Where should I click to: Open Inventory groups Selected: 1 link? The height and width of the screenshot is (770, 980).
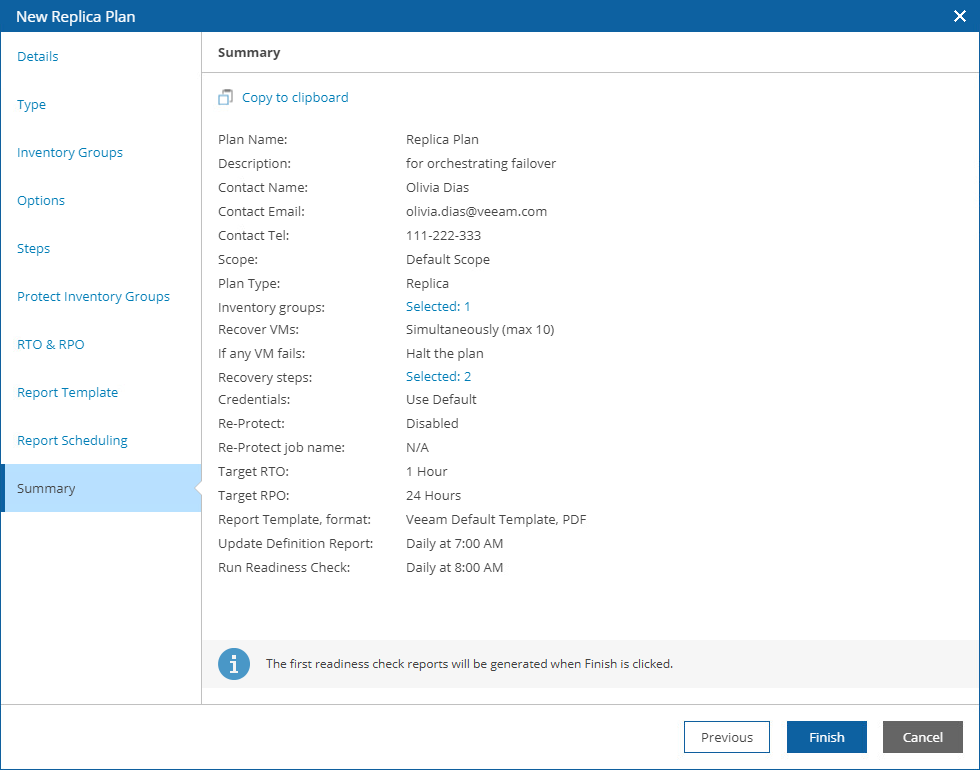coord(438,307)
